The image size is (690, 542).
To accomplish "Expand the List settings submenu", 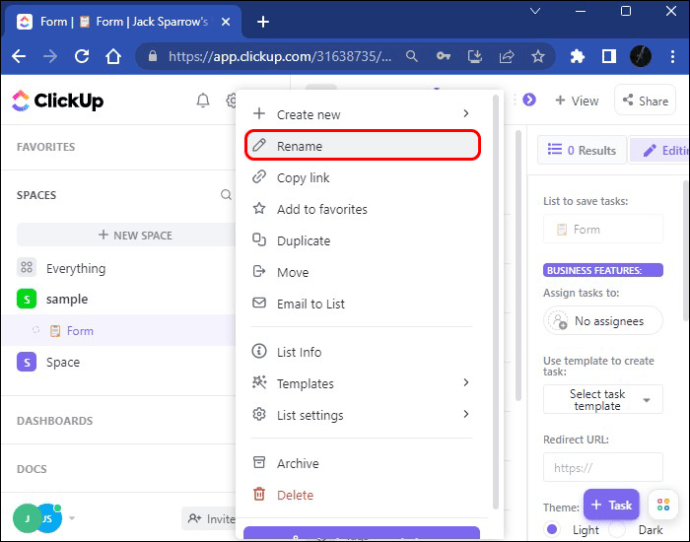I will [x=466, y=414].
